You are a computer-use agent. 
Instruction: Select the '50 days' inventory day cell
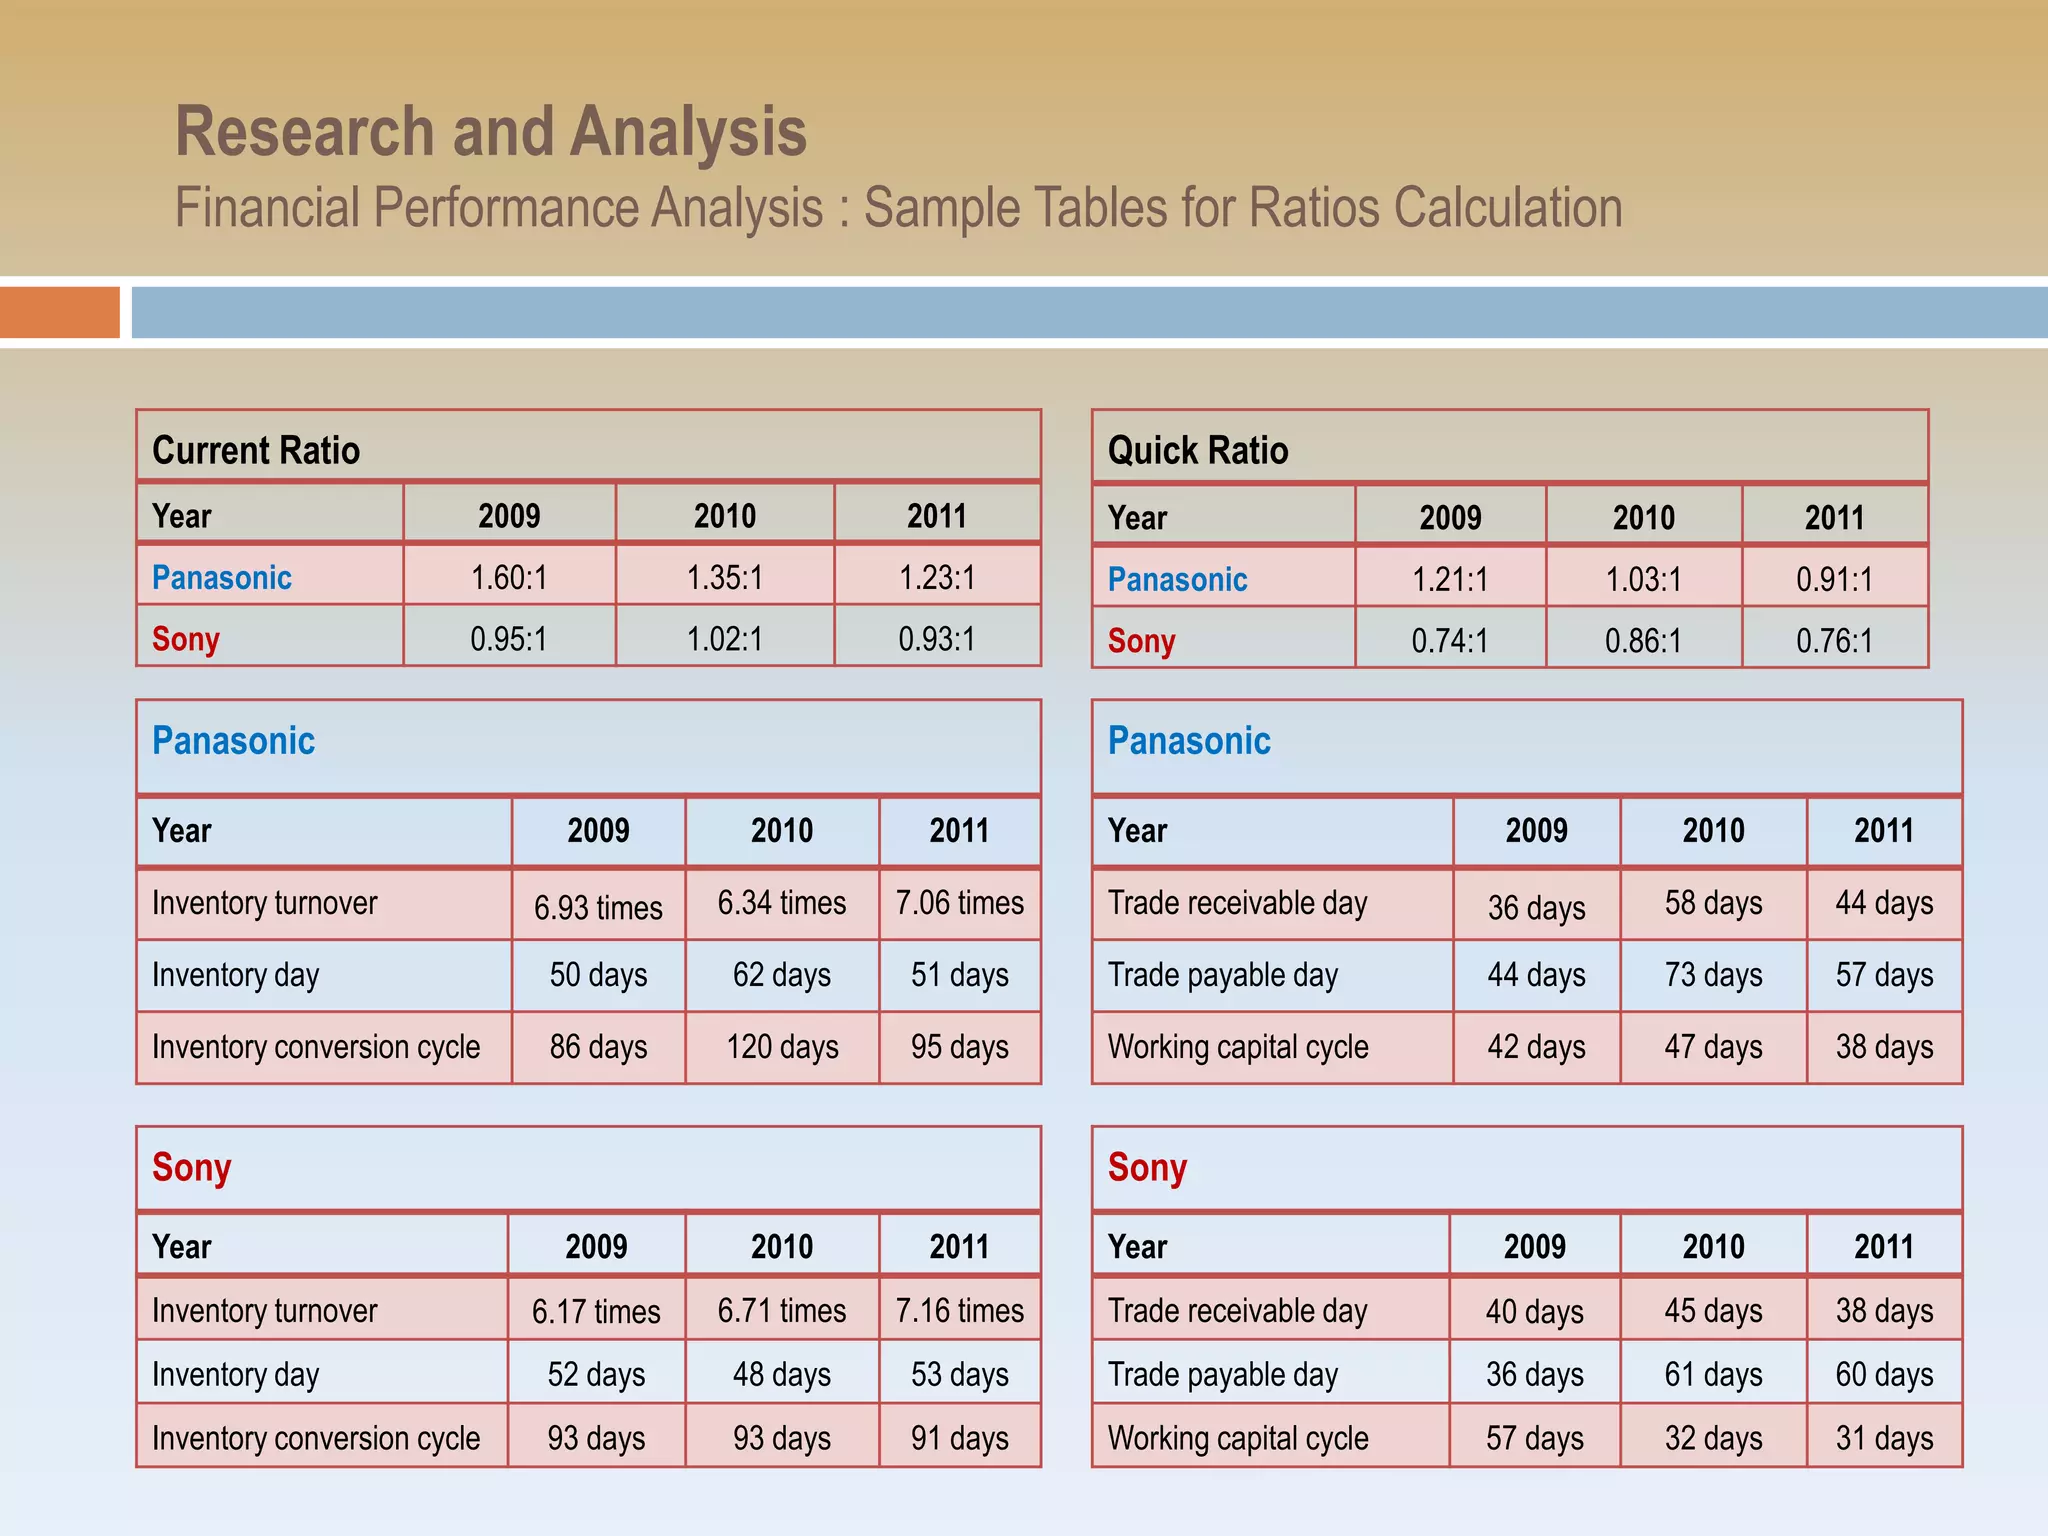point(598,975)
